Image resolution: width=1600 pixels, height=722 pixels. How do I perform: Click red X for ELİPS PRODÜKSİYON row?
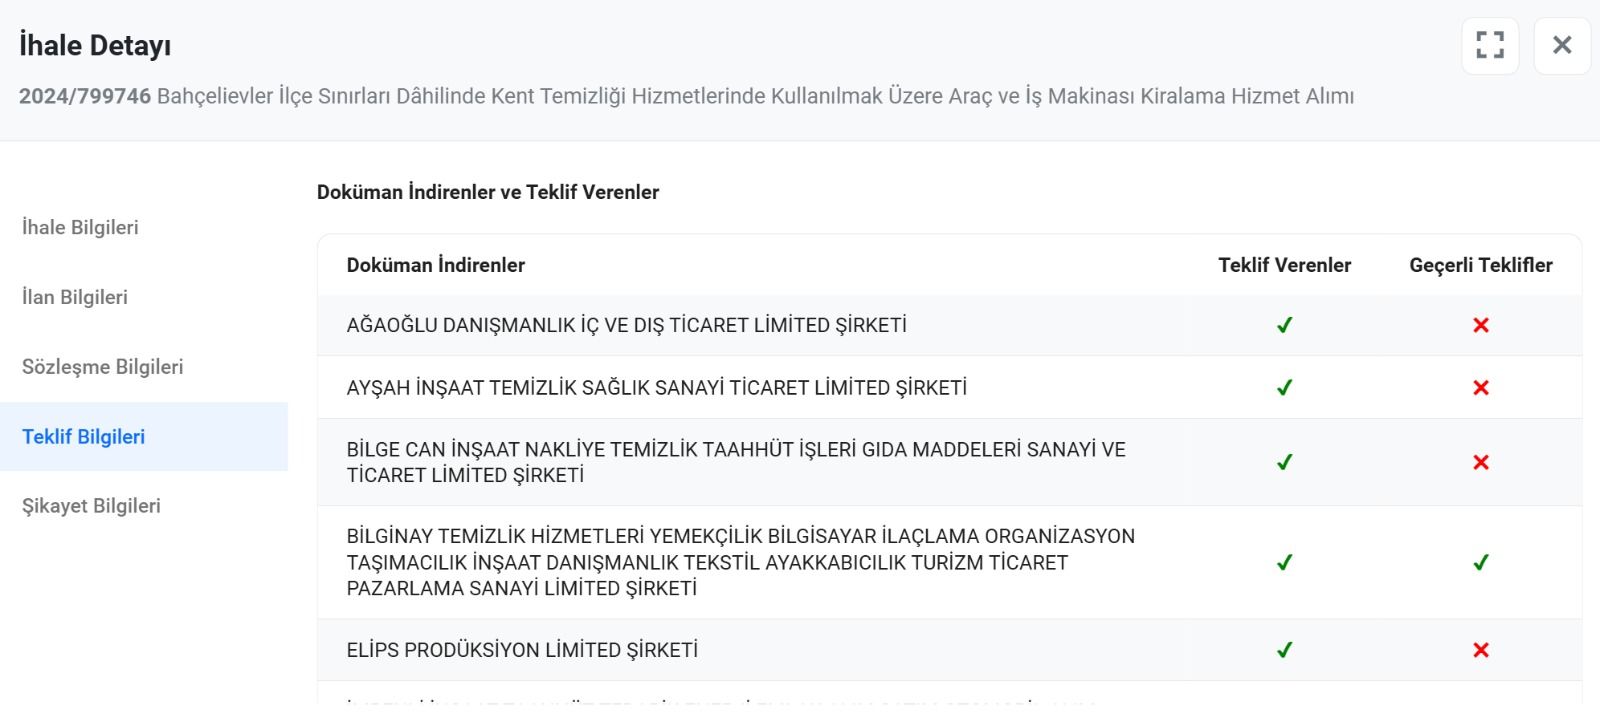[x=1480, y=650]
